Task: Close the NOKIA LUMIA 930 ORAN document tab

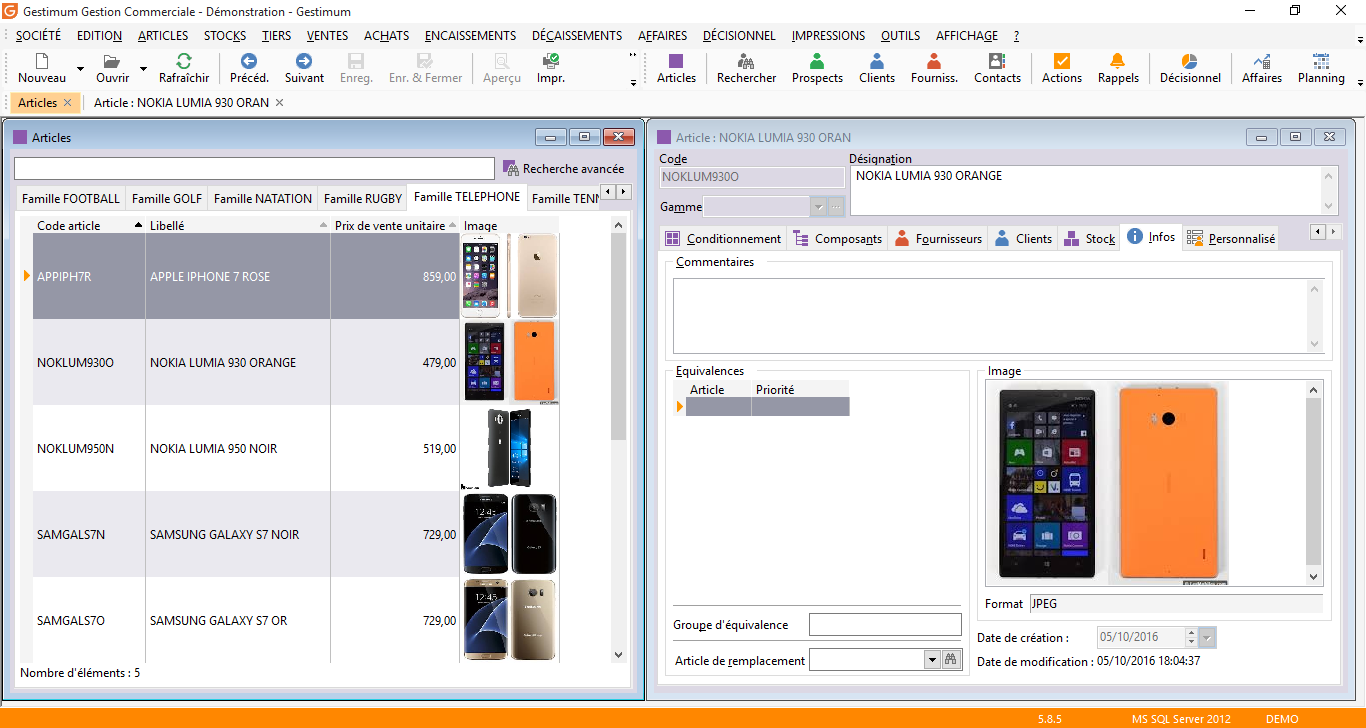Action: (x=279, y=103)
